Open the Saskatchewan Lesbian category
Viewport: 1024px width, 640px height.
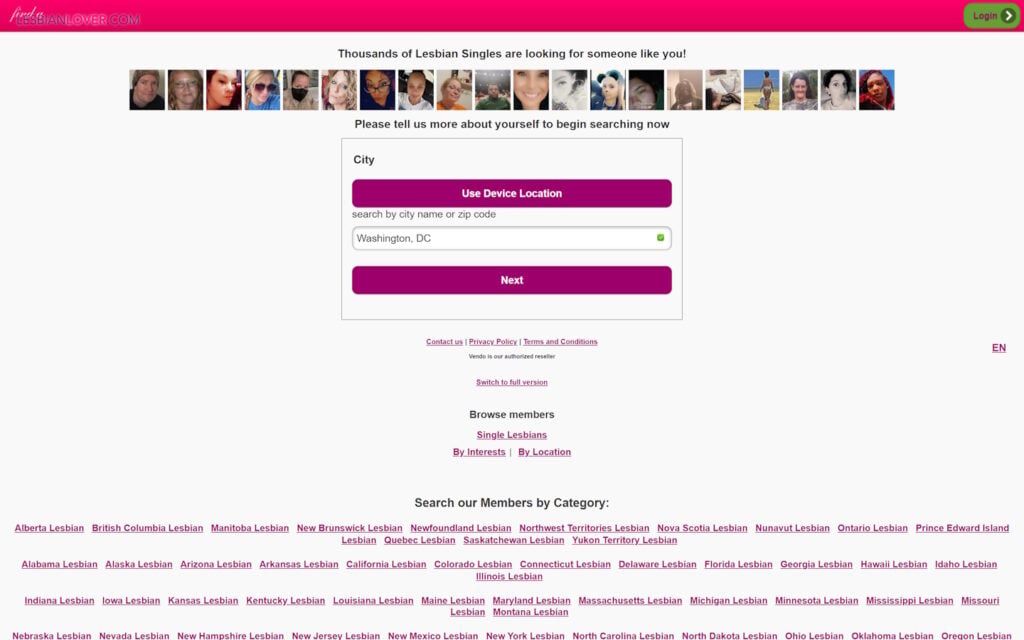513,540
